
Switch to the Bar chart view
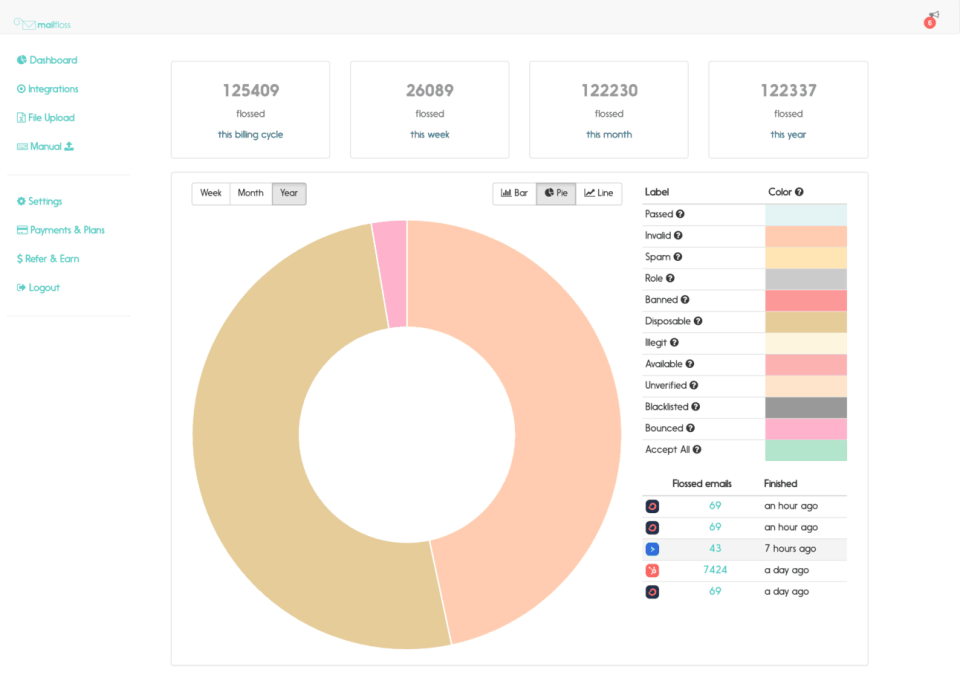click(x=514, y=193)
